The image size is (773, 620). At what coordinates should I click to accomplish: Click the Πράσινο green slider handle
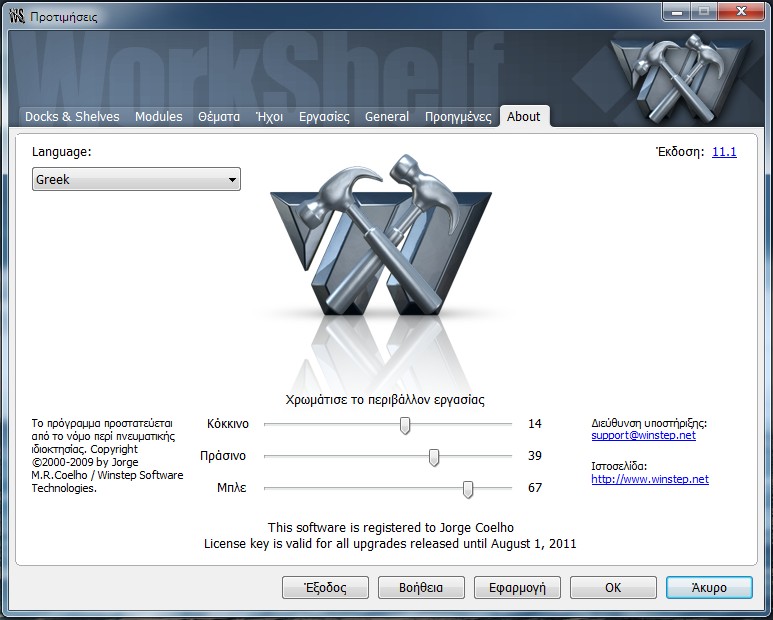pos(434,457)
